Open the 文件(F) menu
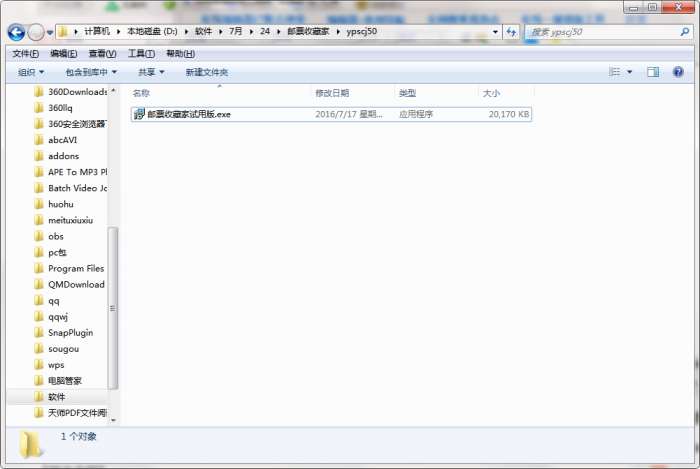 tap(25, 54)
